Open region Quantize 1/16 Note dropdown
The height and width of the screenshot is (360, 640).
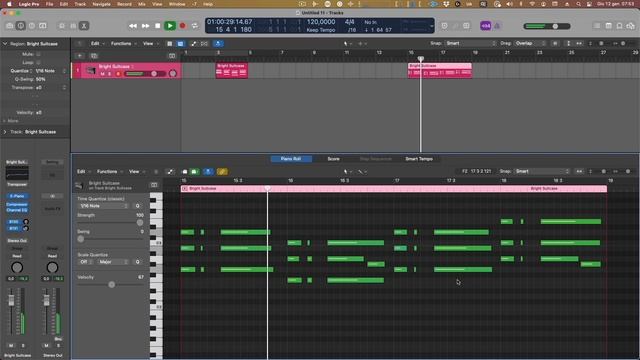50,71
